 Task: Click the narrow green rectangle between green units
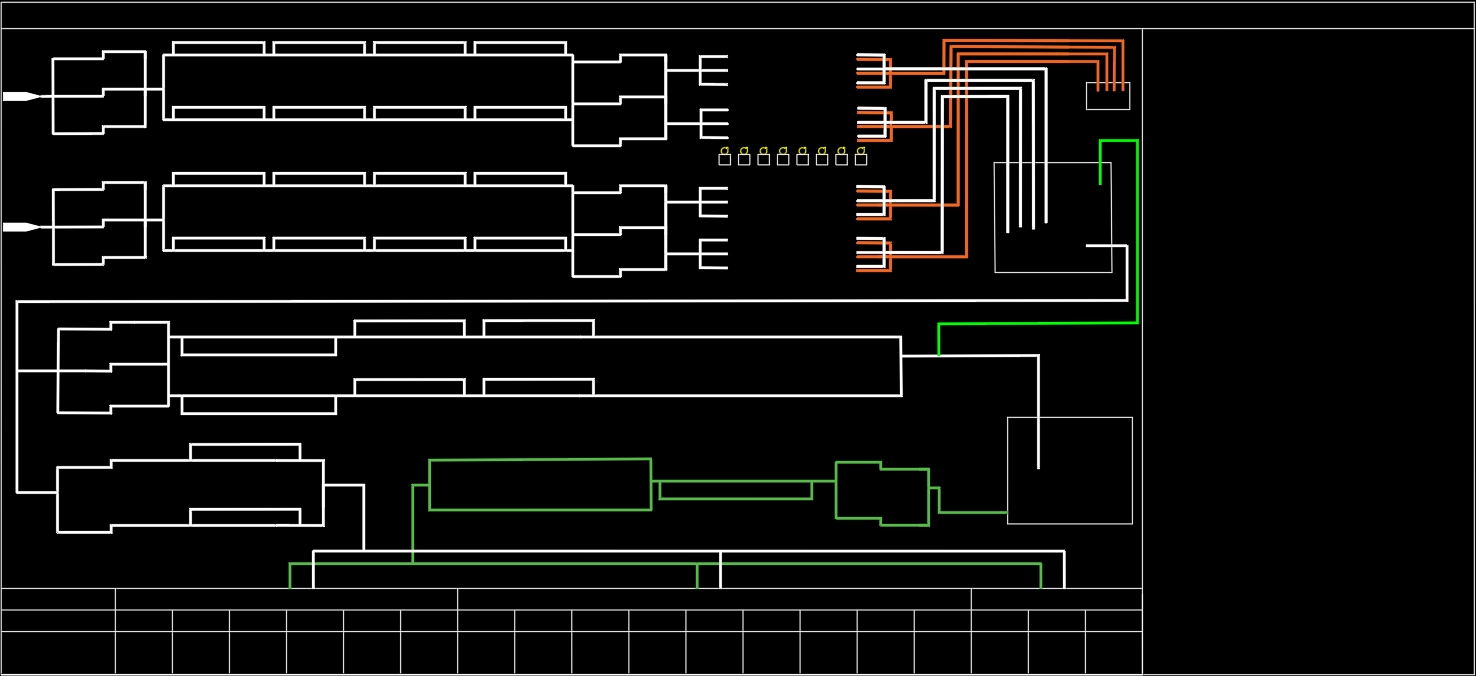tap(735, 490)
